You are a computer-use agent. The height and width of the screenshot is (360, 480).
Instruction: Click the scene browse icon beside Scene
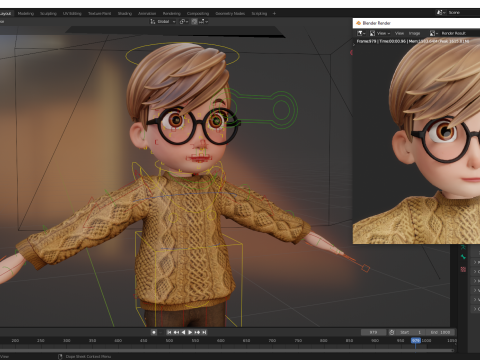[x=441, y=12]
